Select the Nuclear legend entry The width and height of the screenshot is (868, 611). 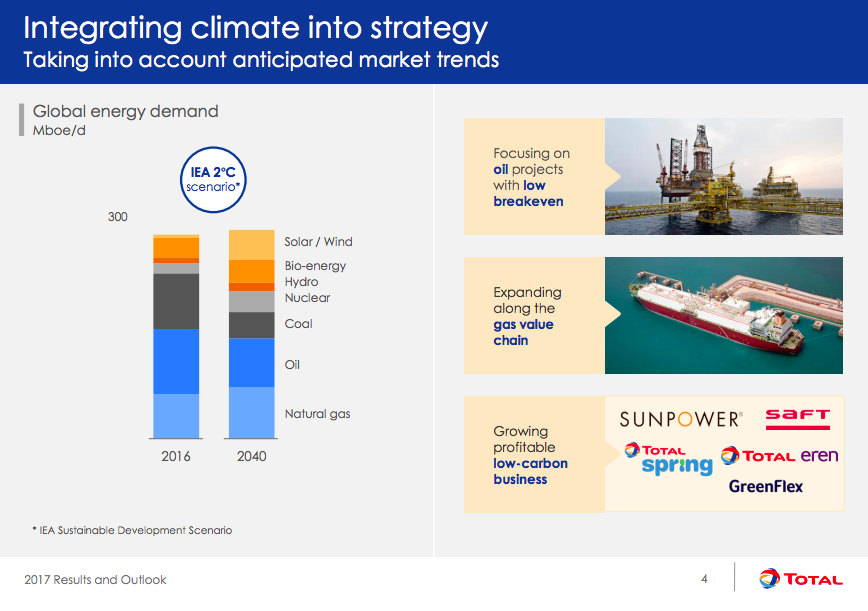(306, 298)
